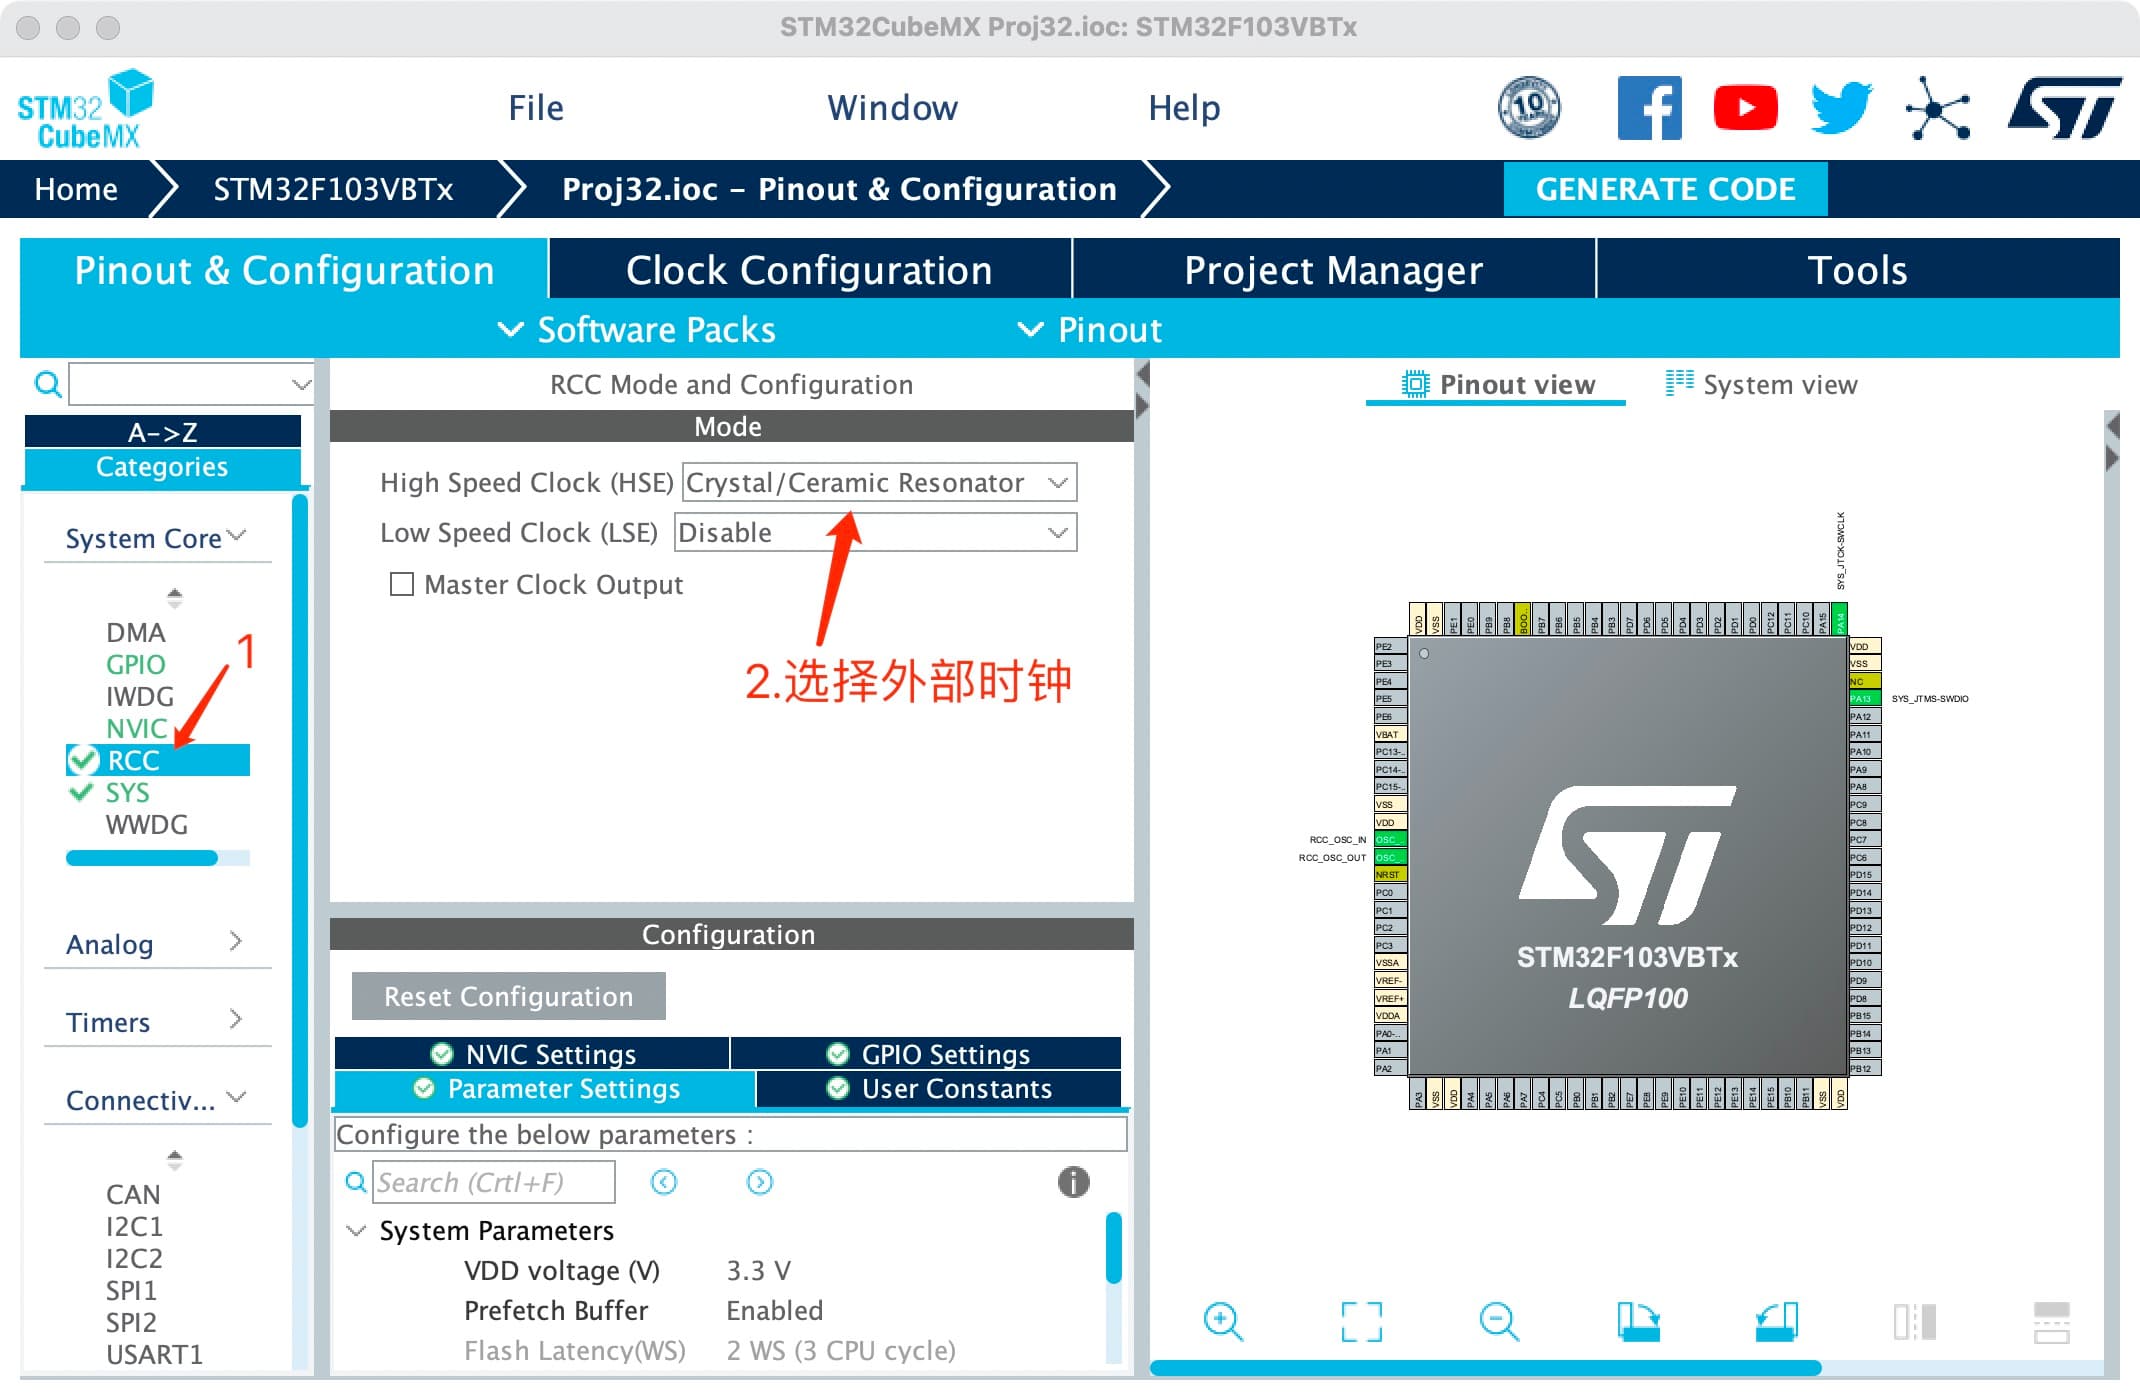This screenshot has height=1400, width=2140.
Task: Show parameter info with the i icon
Action: click(x=1073, y=1182)
